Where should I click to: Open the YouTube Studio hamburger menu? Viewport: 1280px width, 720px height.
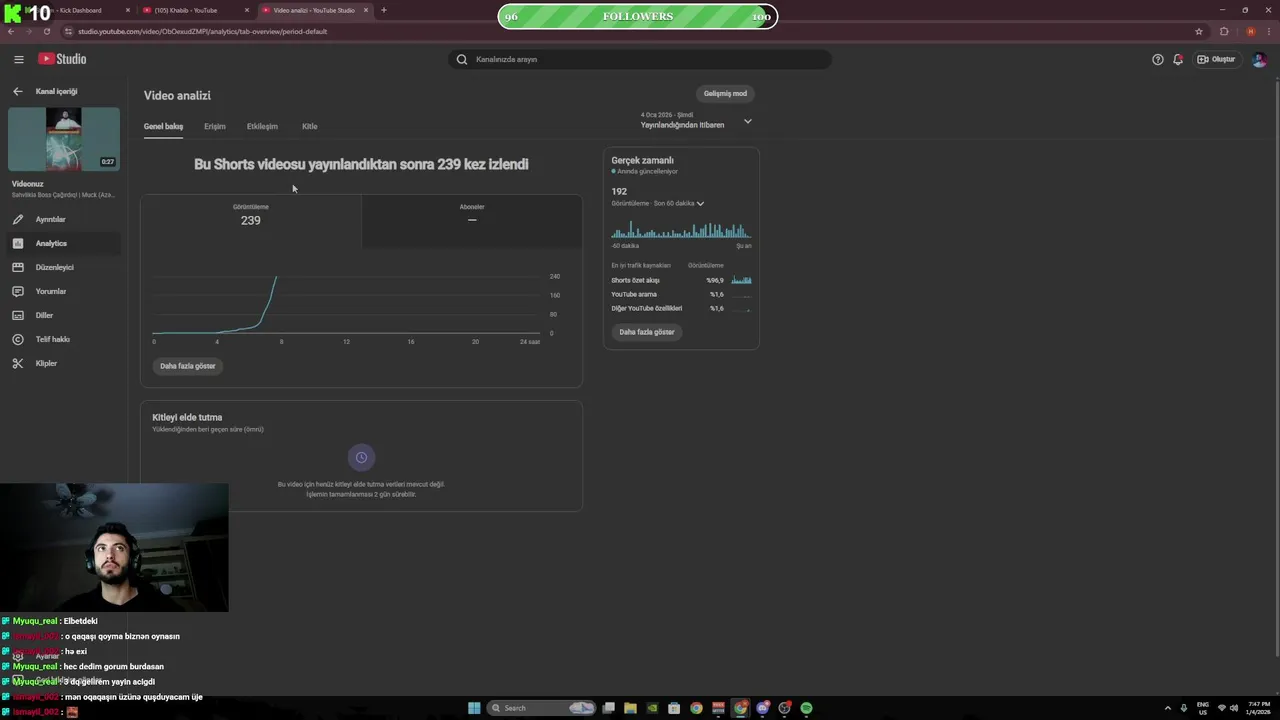pyautogui.click(x=18, y=59)
